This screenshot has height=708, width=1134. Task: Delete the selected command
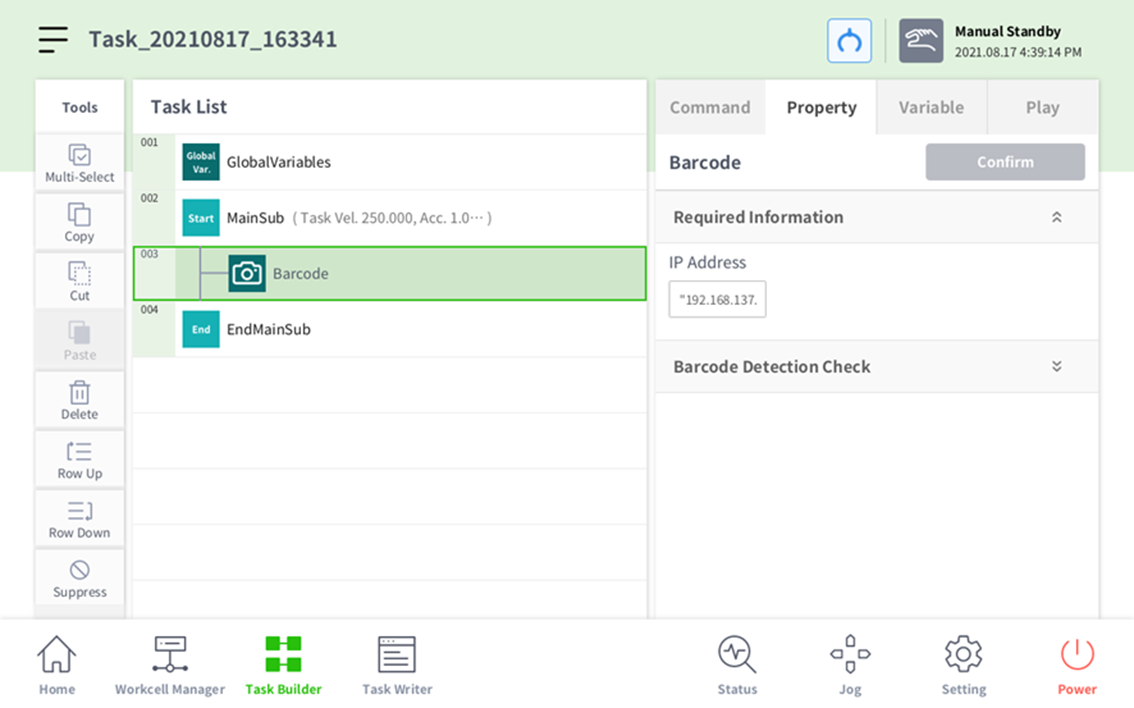pos(80,400)
